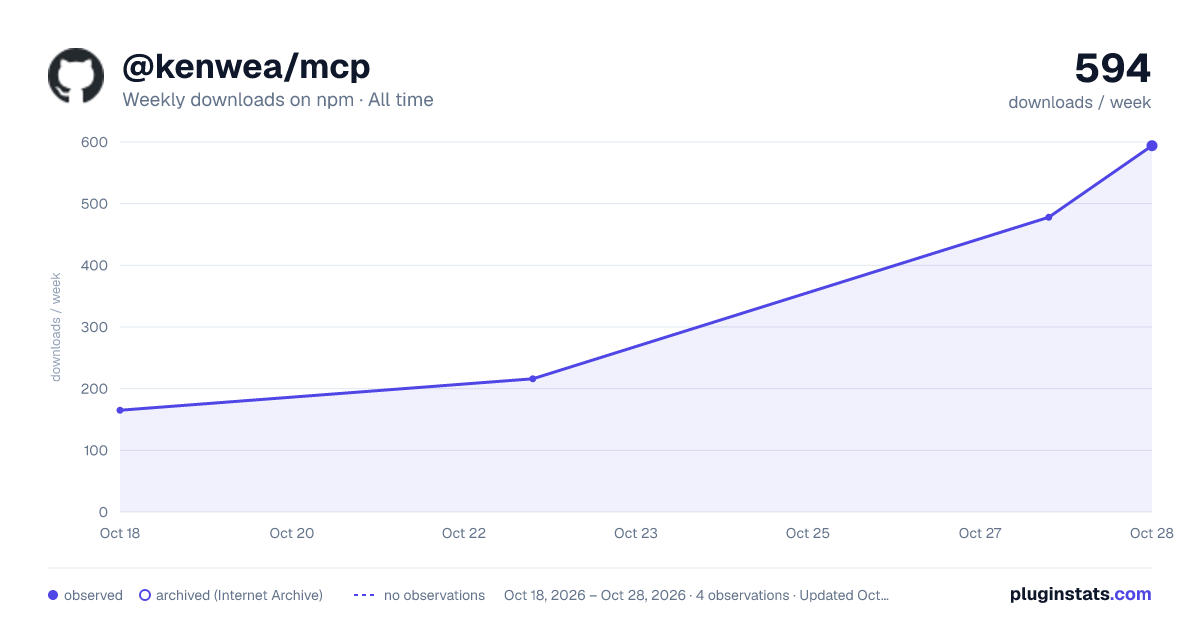Select the data point near Oct 27
The height and width of the screenshot is (630, 1200).
click(x=1049, y=217)
